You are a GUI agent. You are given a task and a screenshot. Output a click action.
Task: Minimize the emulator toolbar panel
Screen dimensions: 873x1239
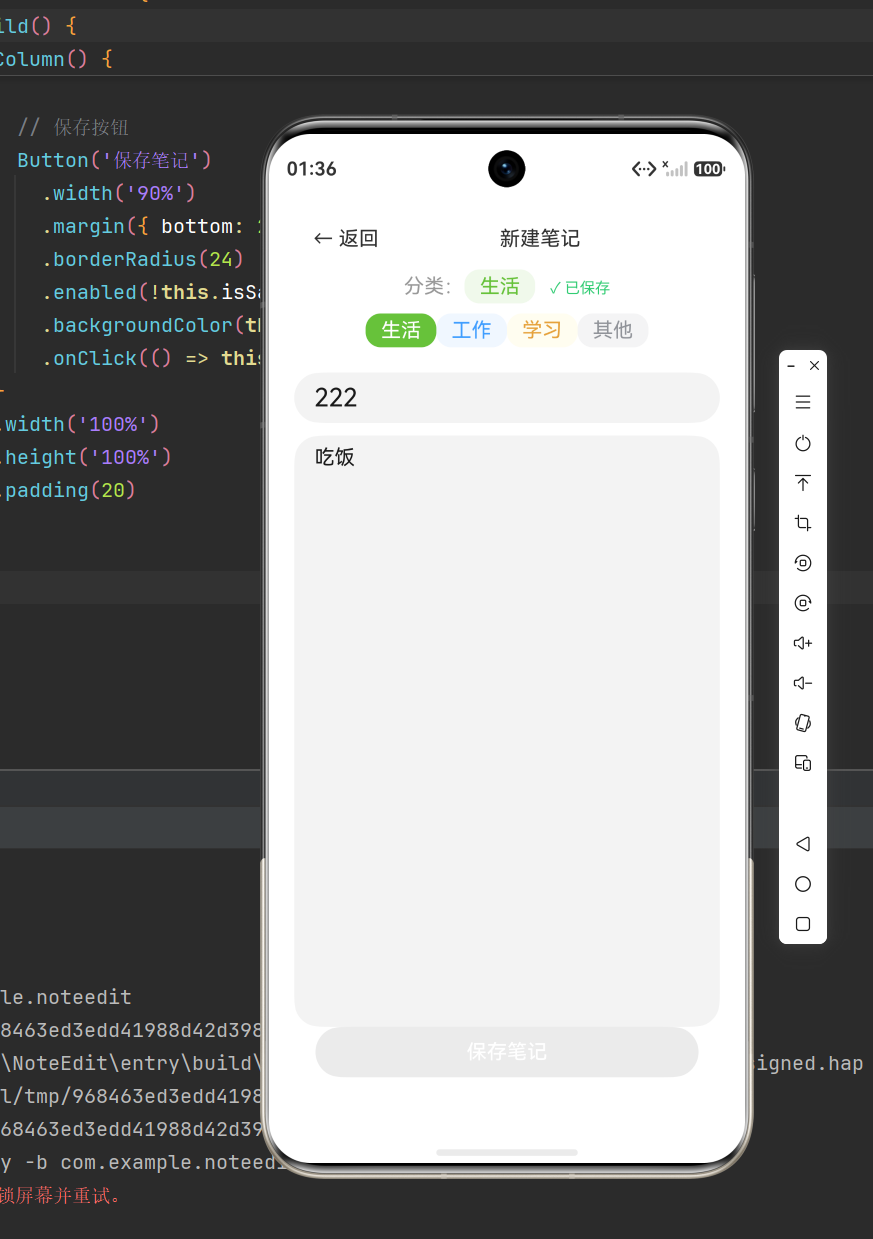pos(791,366)
